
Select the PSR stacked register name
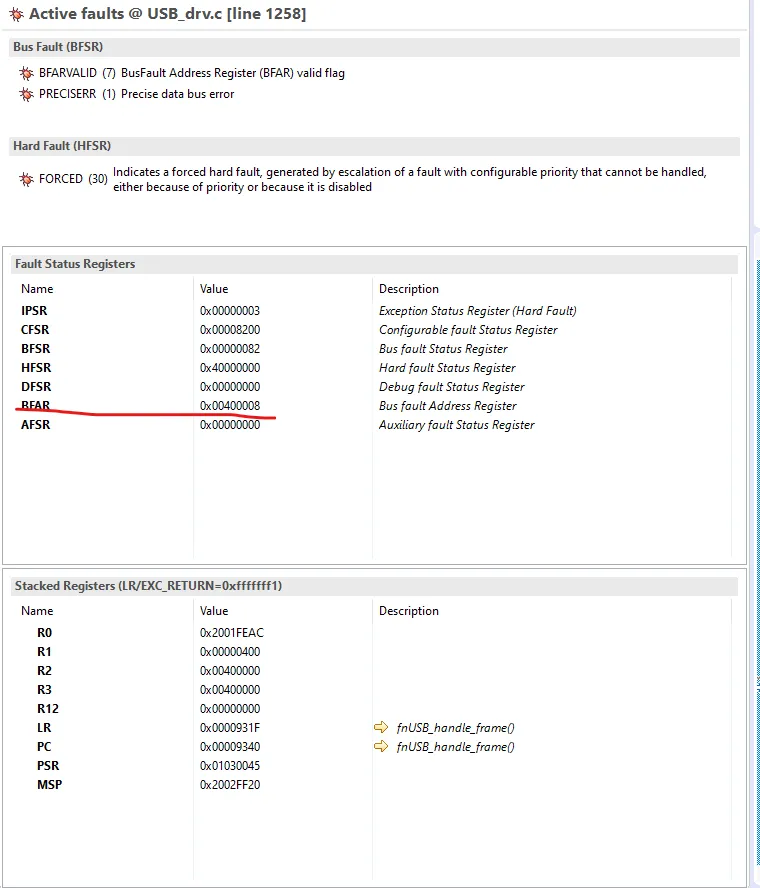(48, 766)
